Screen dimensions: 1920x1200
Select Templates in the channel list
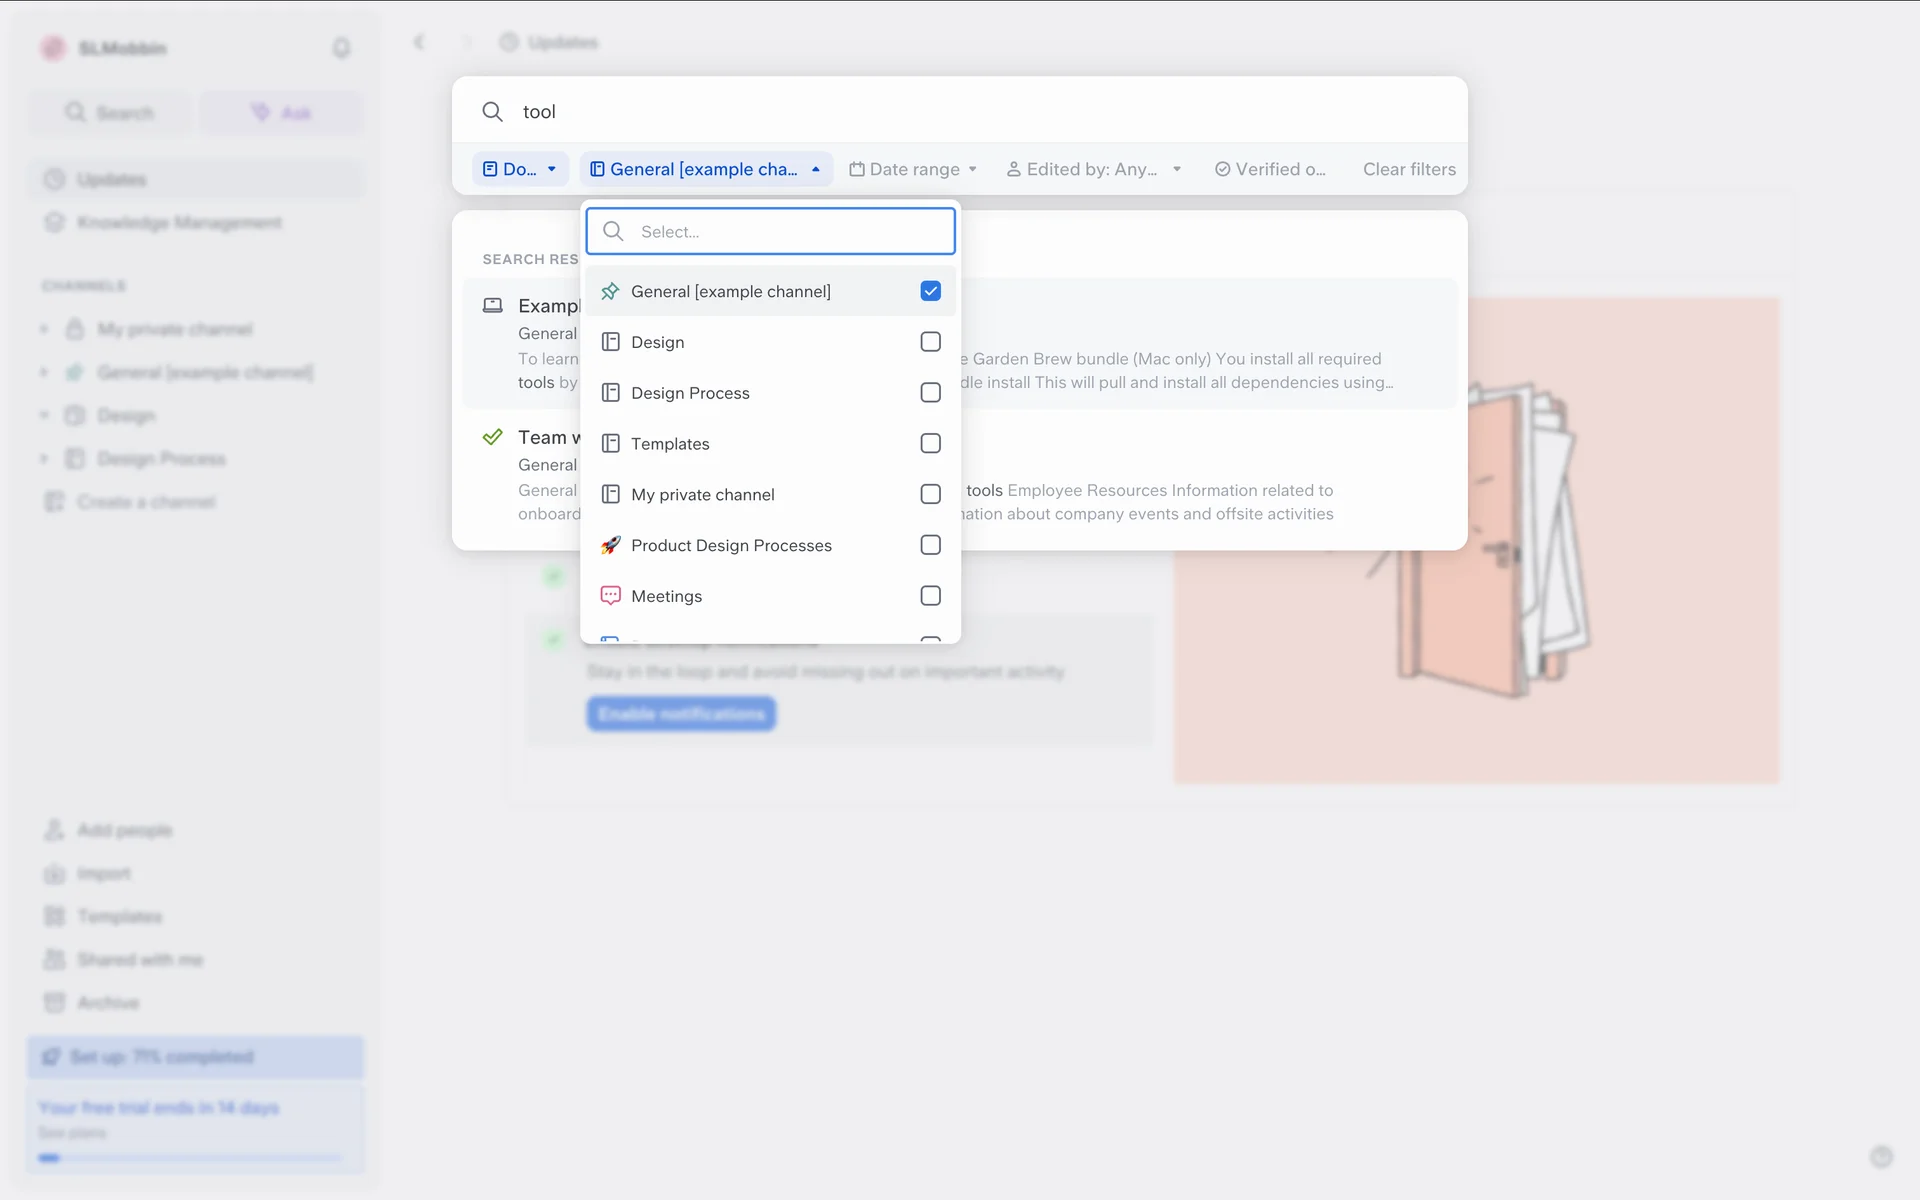[x=670, y=444]
